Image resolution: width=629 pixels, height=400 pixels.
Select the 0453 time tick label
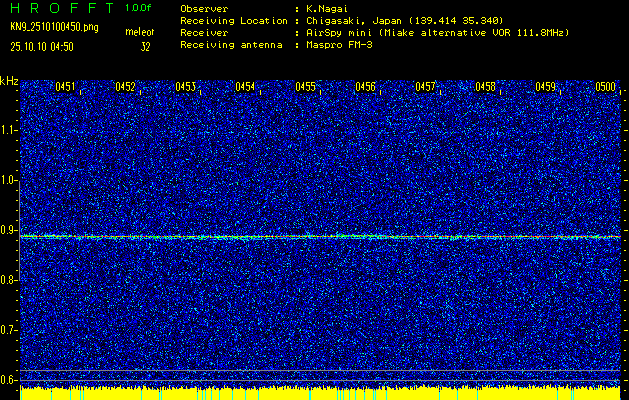click(186, 87)
